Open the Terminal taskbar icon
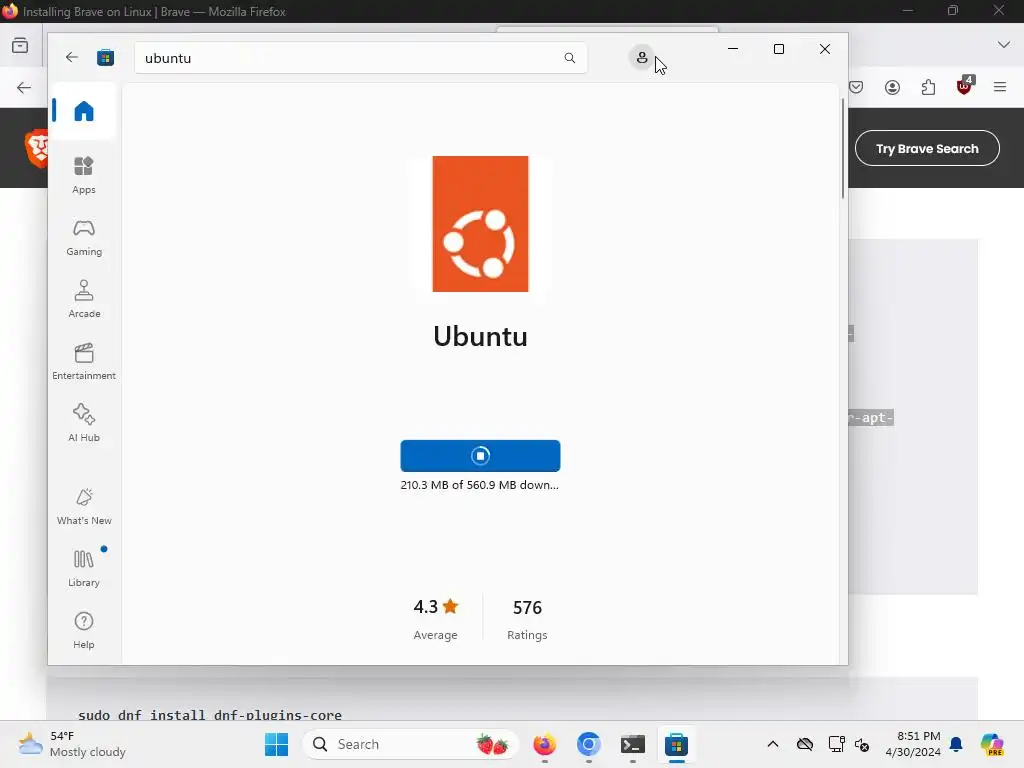1024x768 pixels. (x=632, y=744)
